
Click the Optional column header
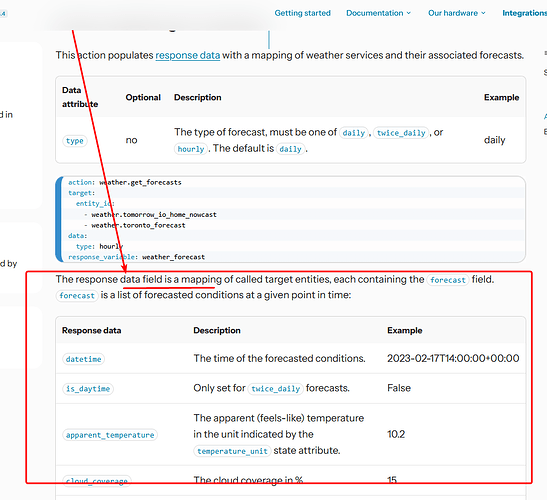point(143,97)
